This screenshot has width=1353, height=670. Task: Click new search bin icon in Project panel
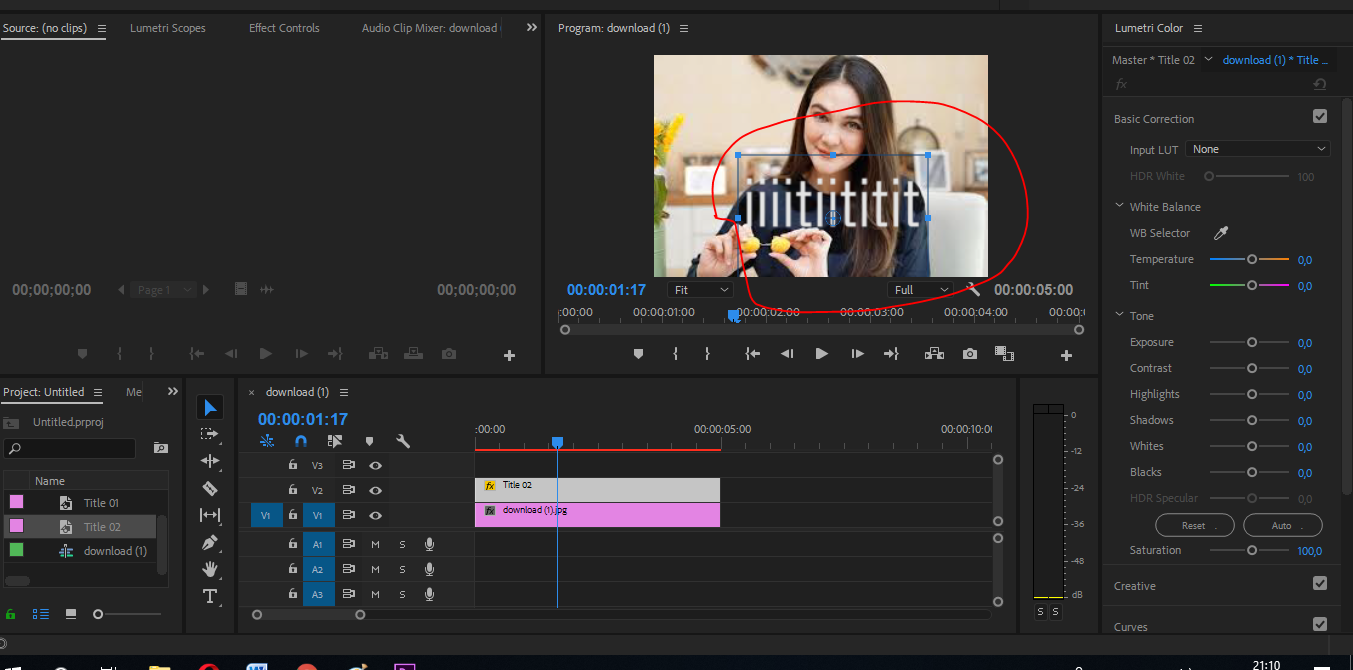[160, 448]
